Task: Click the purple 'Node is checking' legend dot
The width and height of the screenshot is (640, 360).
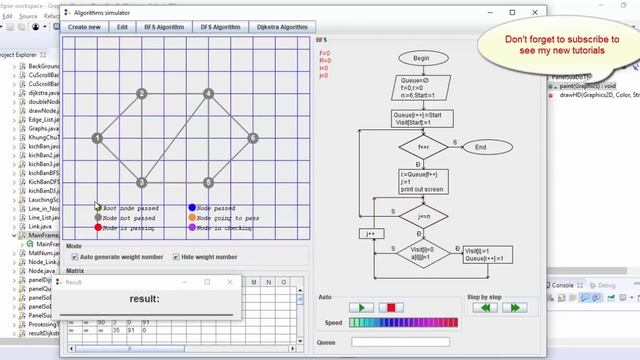Action: tap(192, 227)
